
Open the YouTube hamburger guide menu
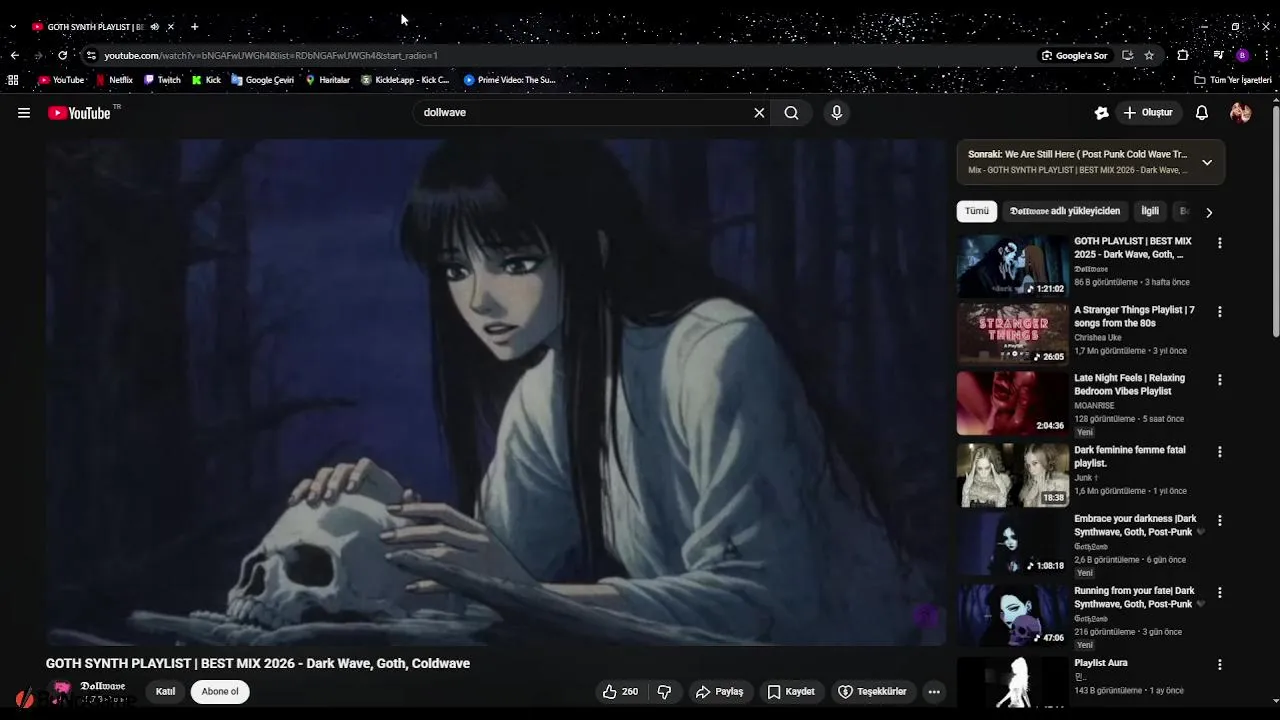point(24,113)
